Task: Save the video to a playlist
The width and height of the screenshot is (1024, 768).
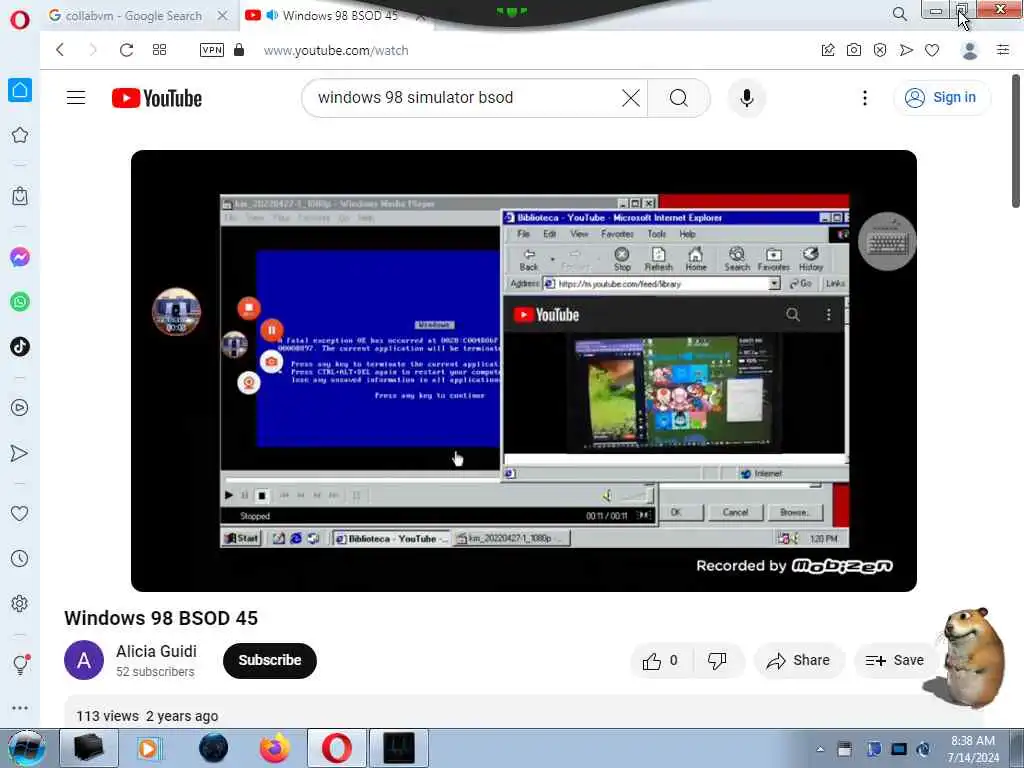Action: [x=895, y=661]
